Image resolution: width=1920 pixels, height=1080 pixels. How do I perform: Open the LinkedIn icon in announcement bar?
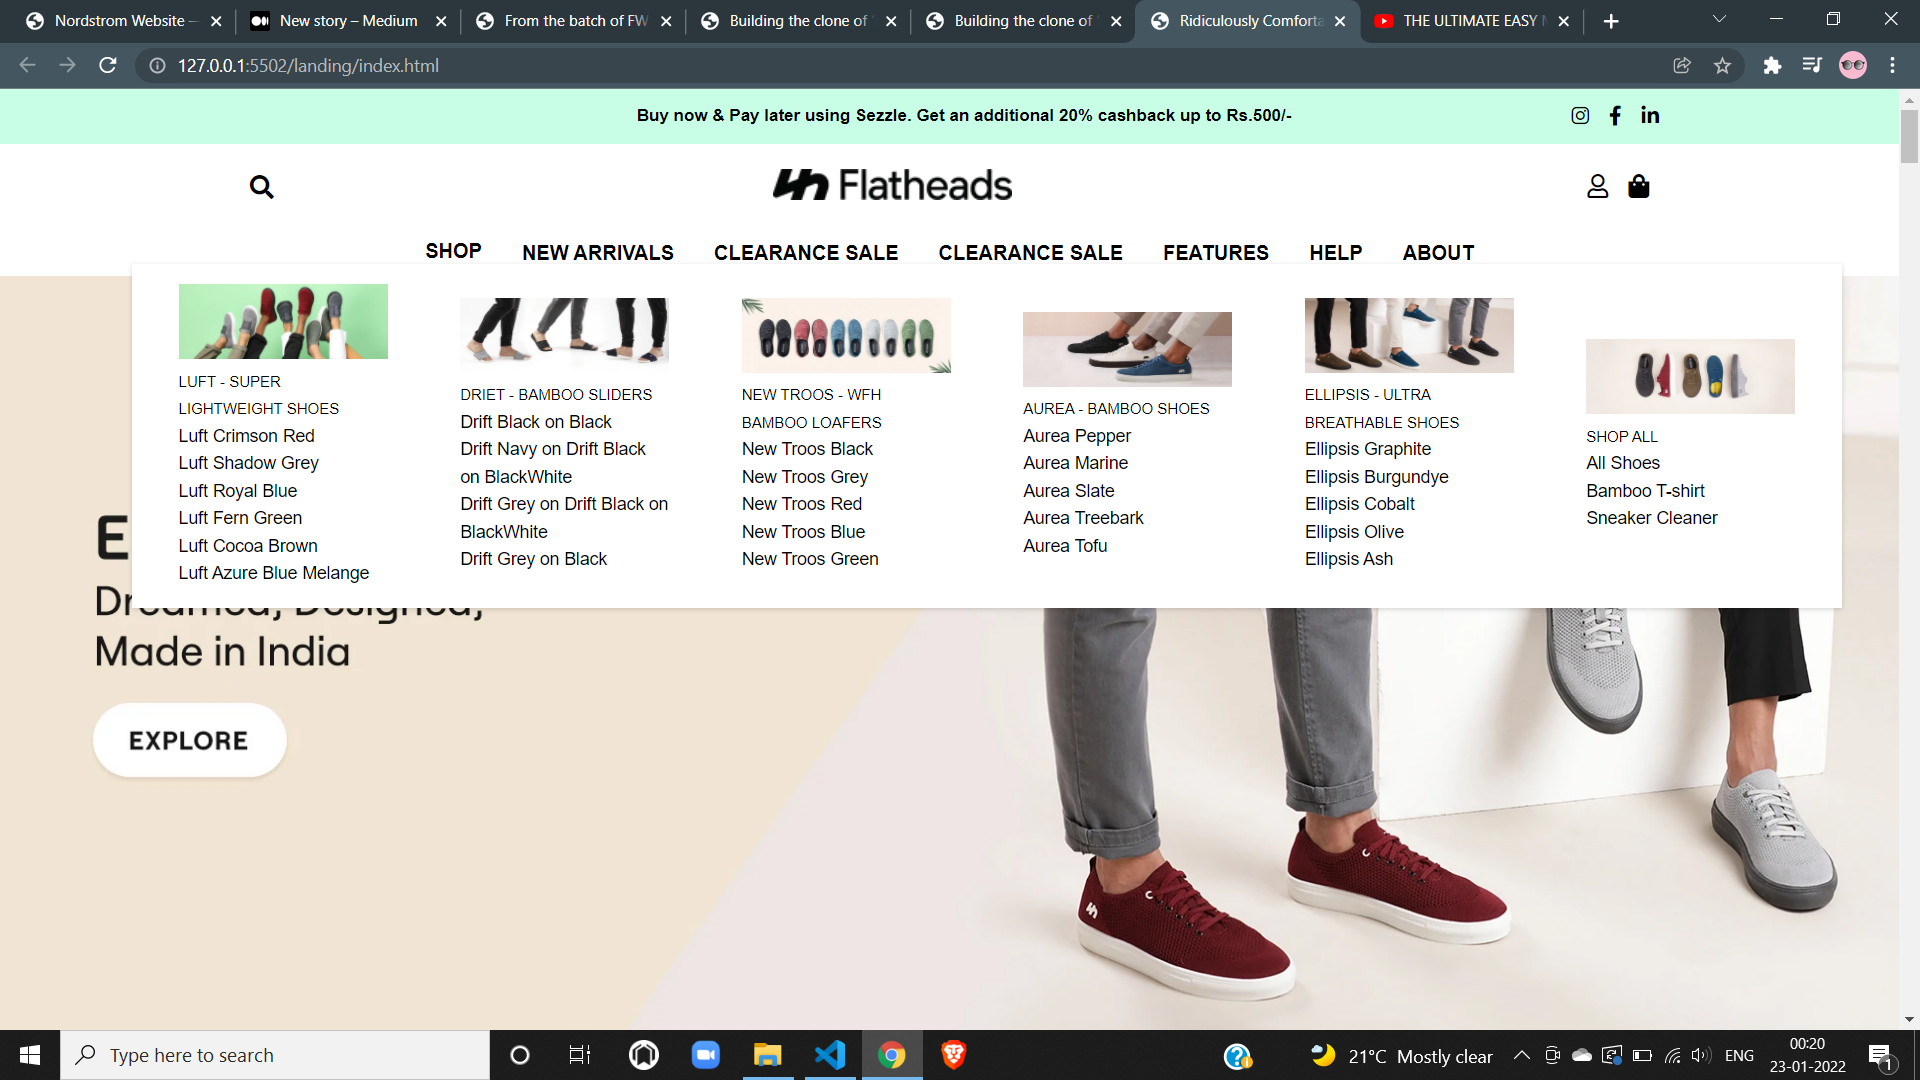1650,116
